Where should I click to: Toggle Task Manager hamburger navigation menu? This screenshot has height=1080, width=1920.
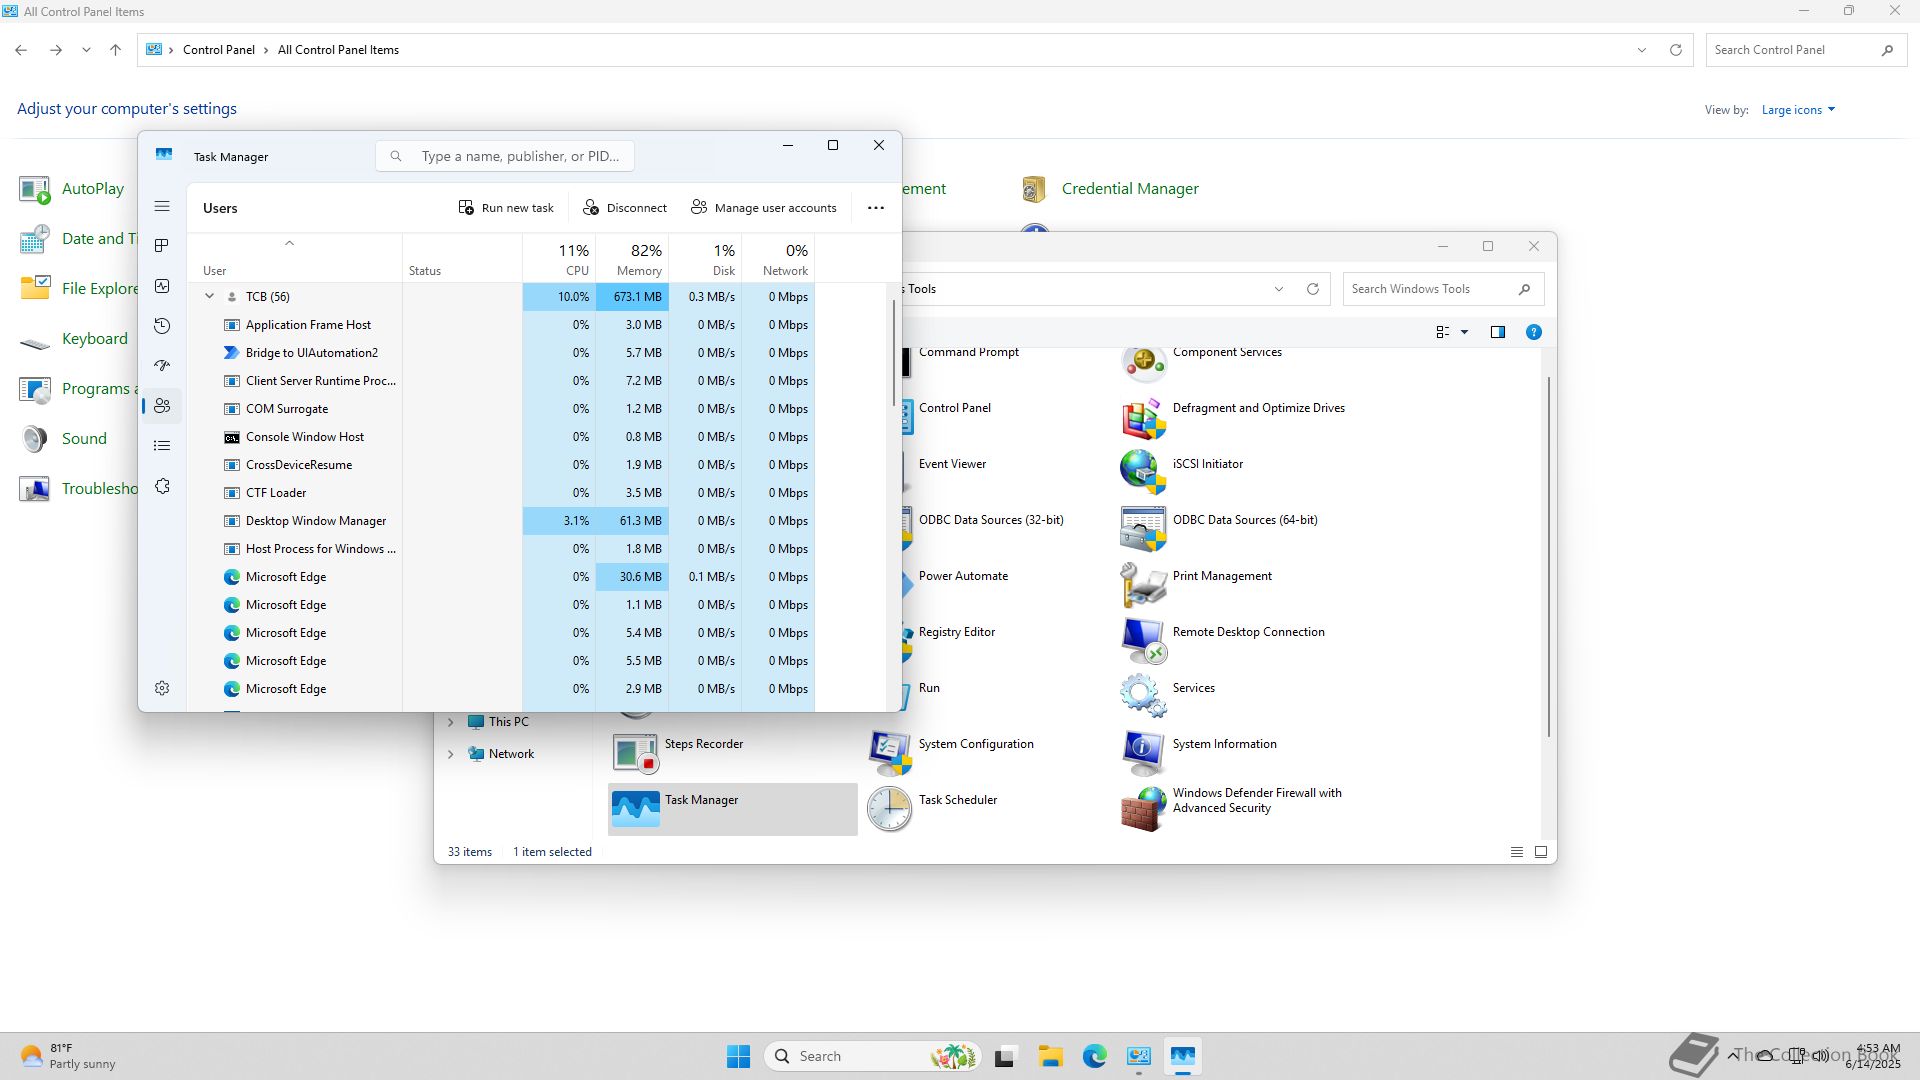click(x=162, y=206)
